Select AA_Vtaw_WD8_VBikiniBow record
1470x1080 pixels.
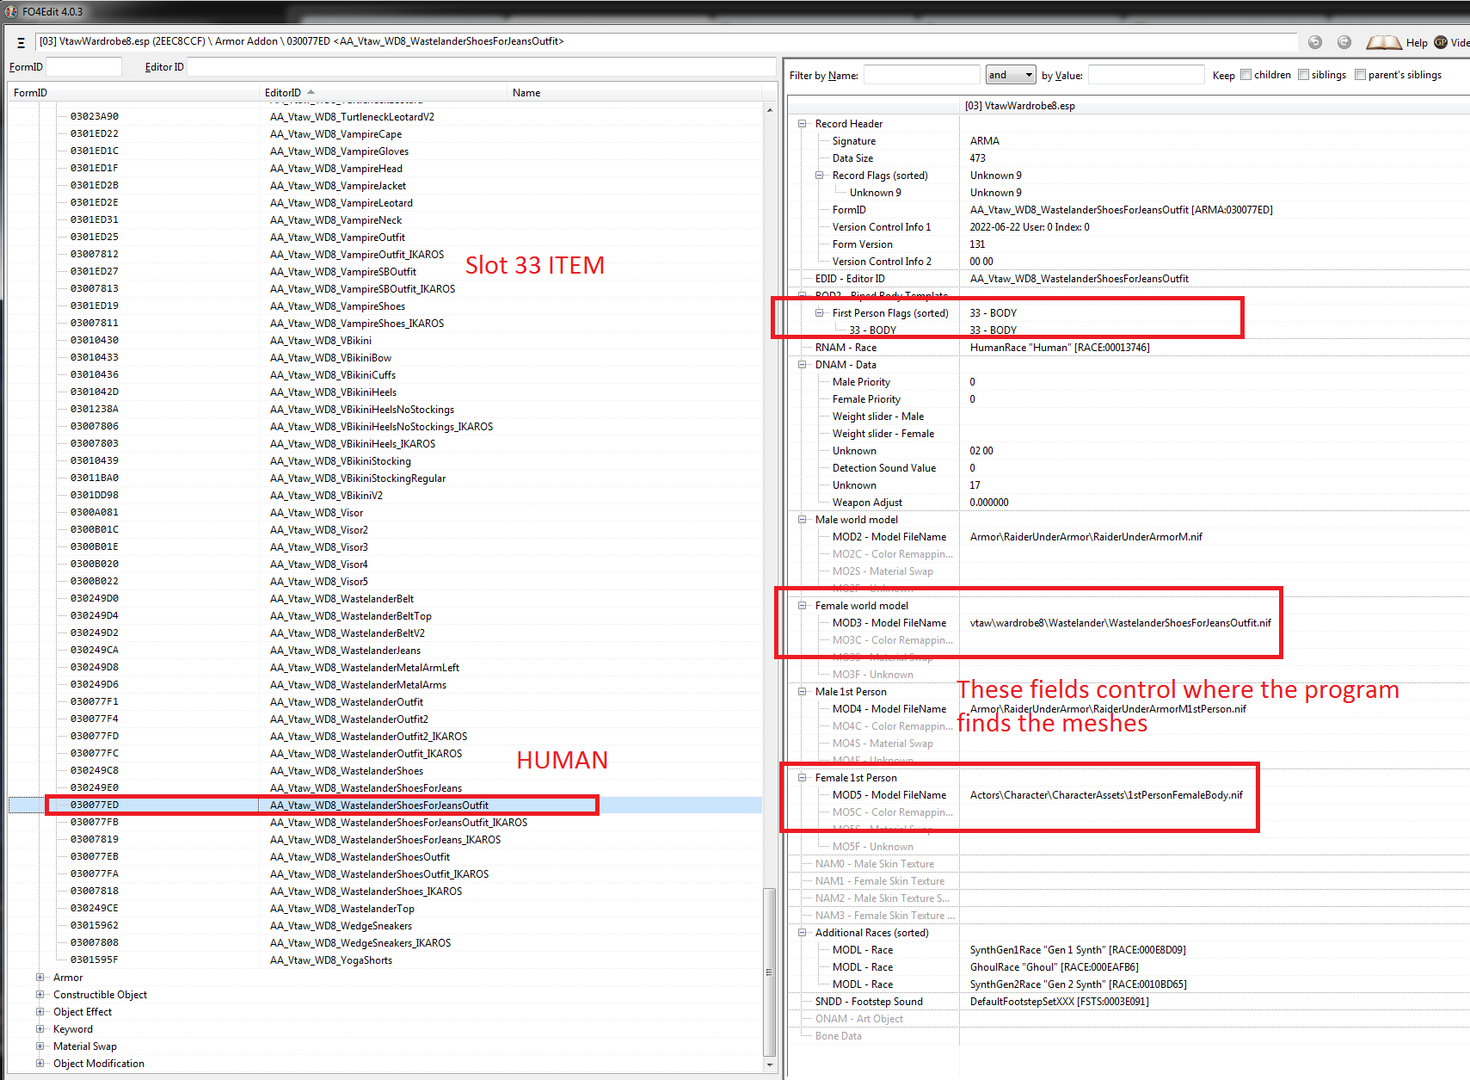[x=330, y=358]
